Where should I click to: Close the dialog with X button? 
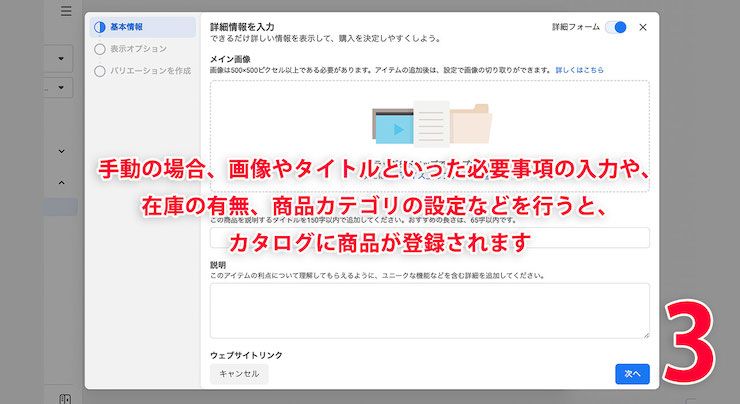tap(643, 27)
